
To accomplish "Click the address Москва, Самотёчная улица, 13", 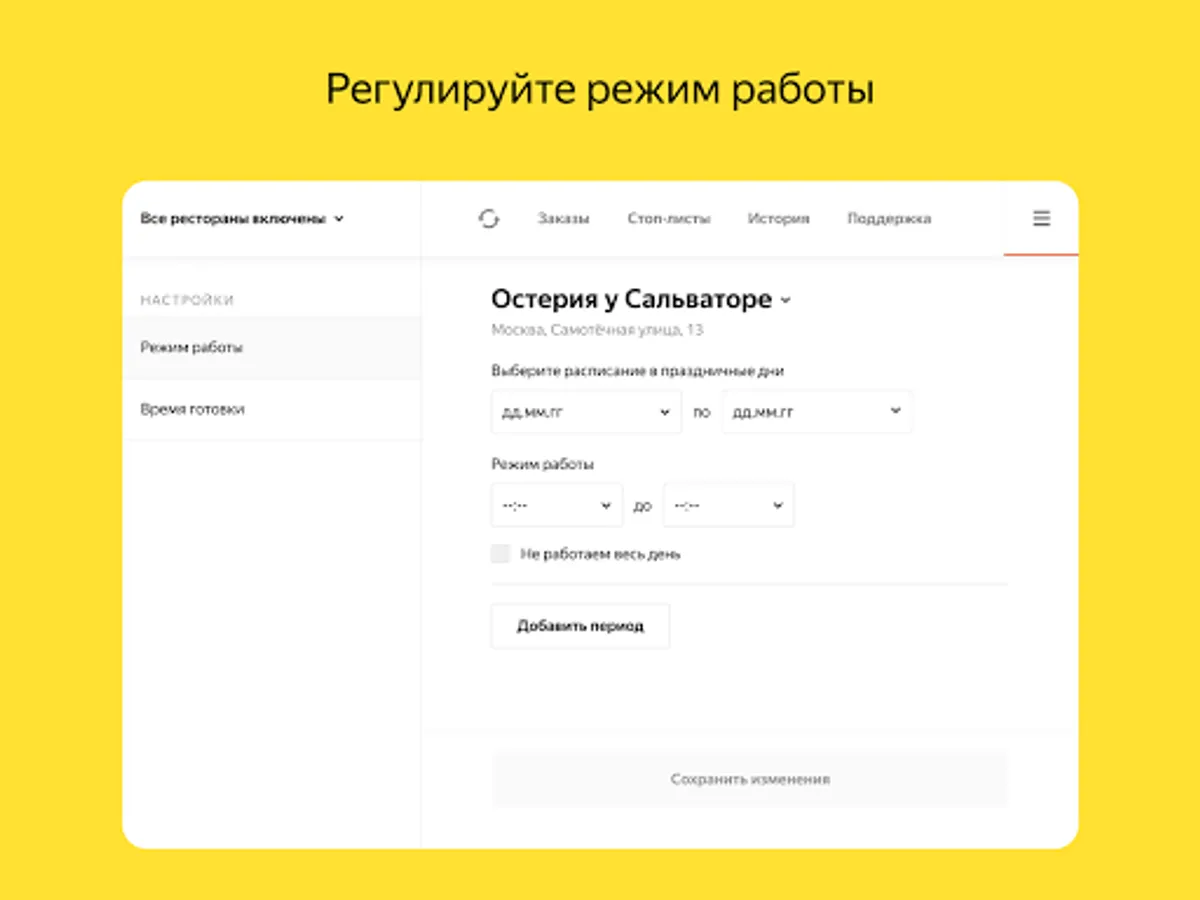I will pyautogui.click(x=597, y=330).
